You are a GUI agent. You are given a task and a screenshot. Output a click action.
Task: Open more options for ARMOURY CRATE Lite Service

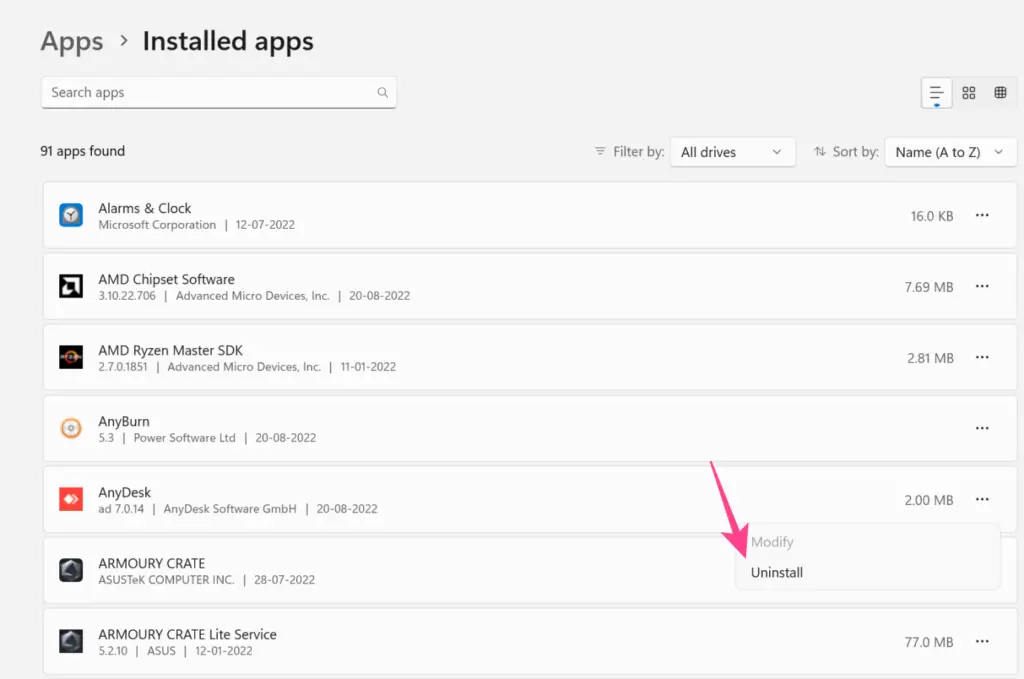[982, 642]
